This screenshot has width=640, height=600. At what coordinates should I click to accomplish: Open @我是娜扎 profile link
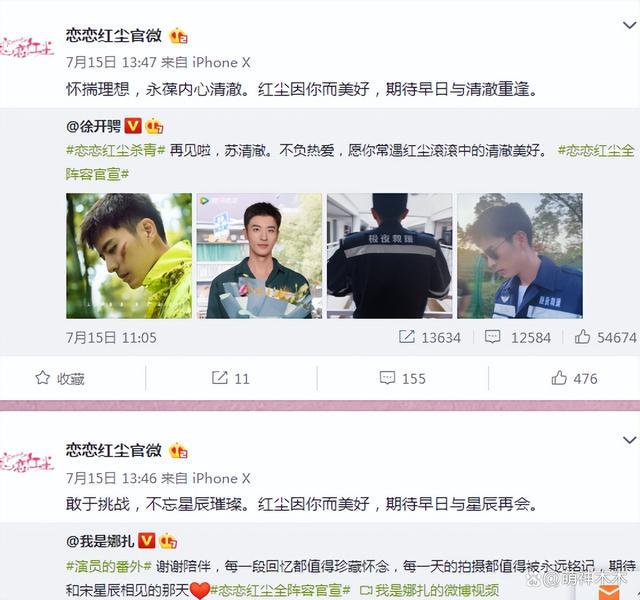pos(100,541)
